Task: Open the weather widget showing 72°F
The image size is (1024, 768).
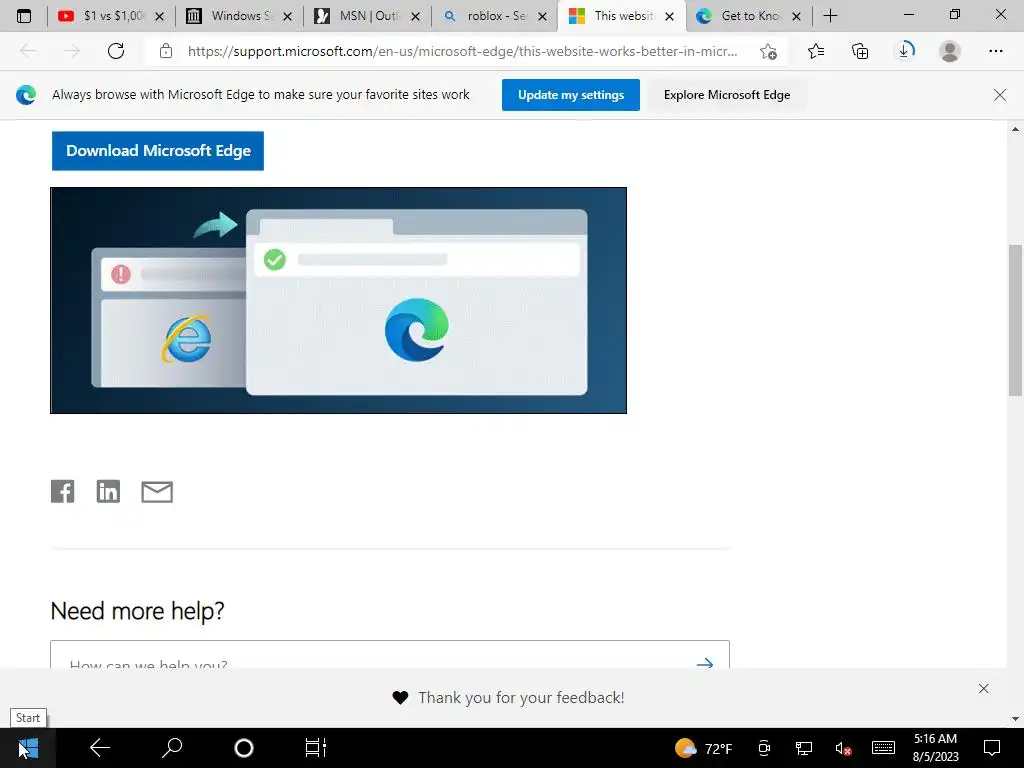Action: point(704,748)
